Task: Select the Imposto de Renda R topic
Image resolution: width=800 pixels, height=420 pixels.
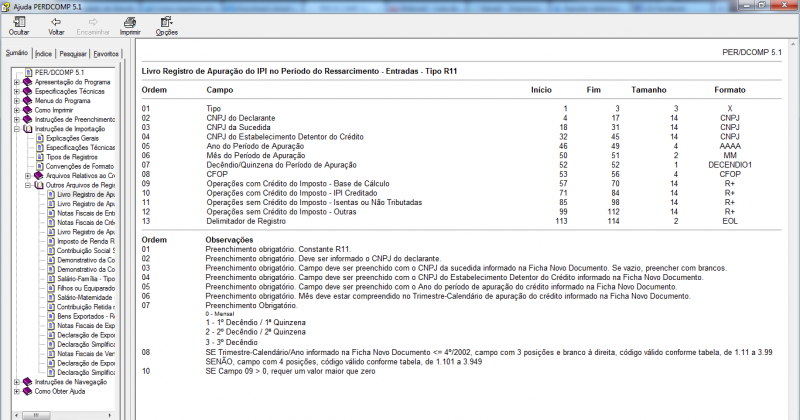Action: [86, 241]
